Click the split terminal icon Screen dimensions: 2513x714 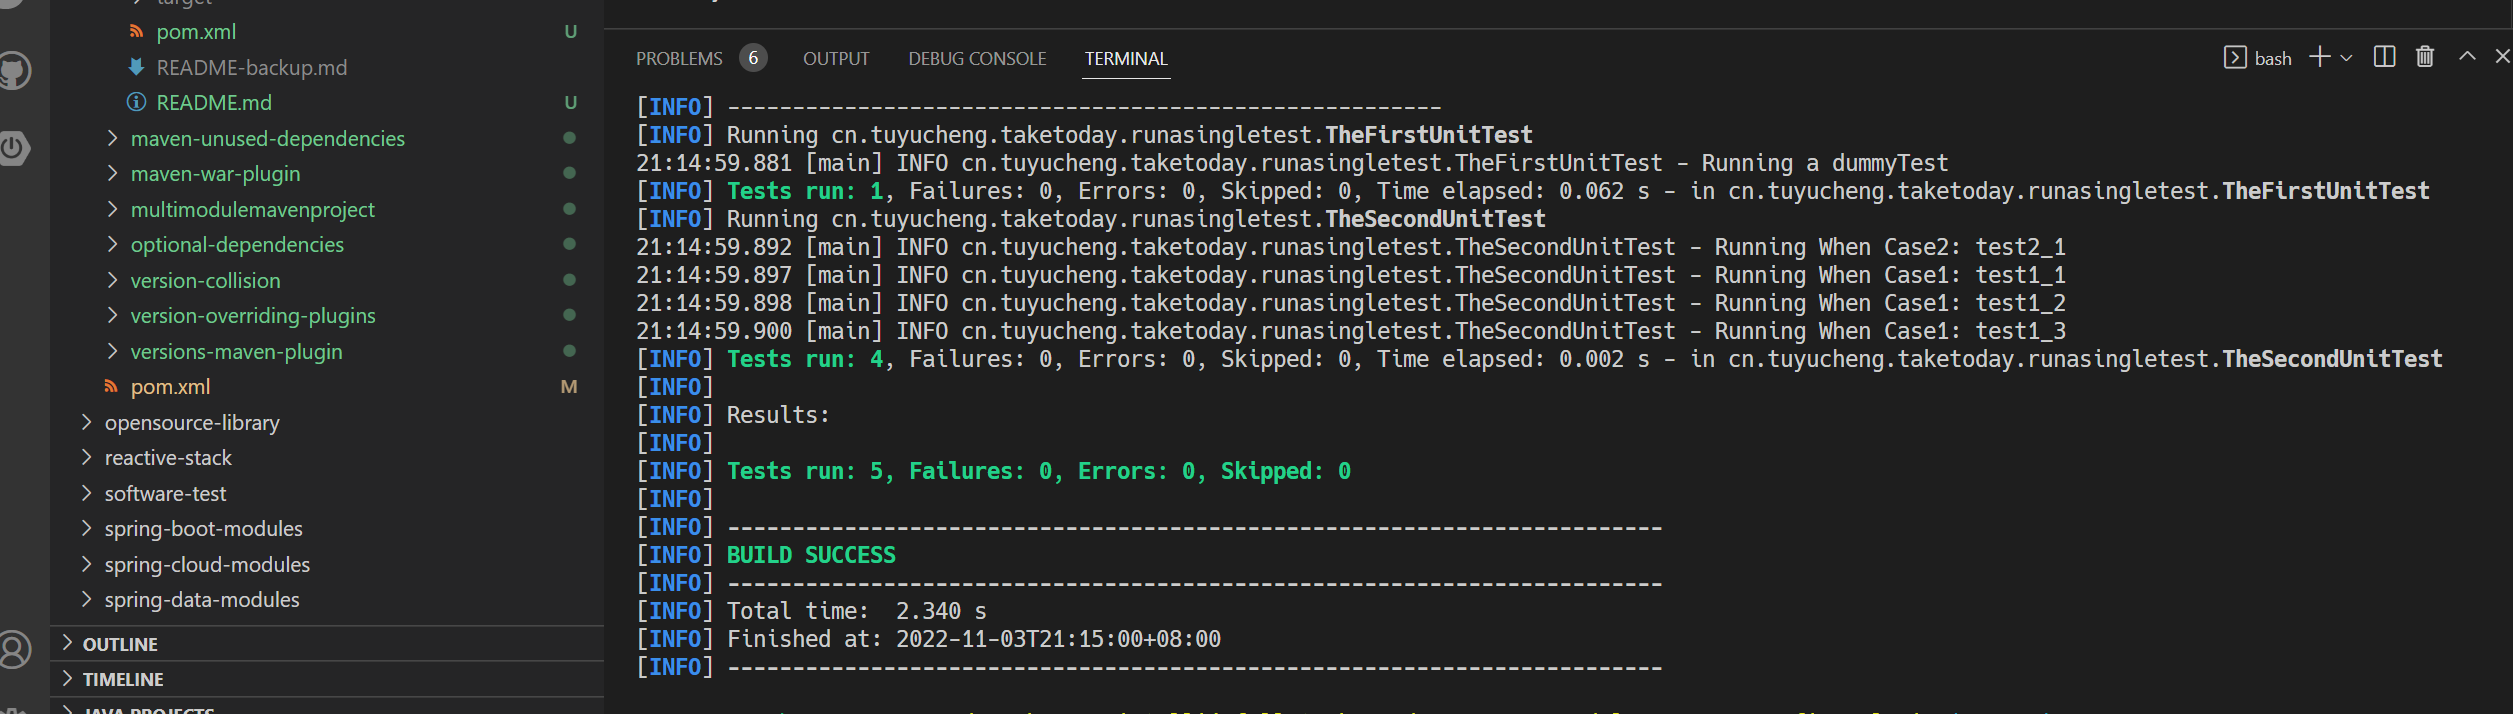pyautogui.click(x=2384, y=57)
